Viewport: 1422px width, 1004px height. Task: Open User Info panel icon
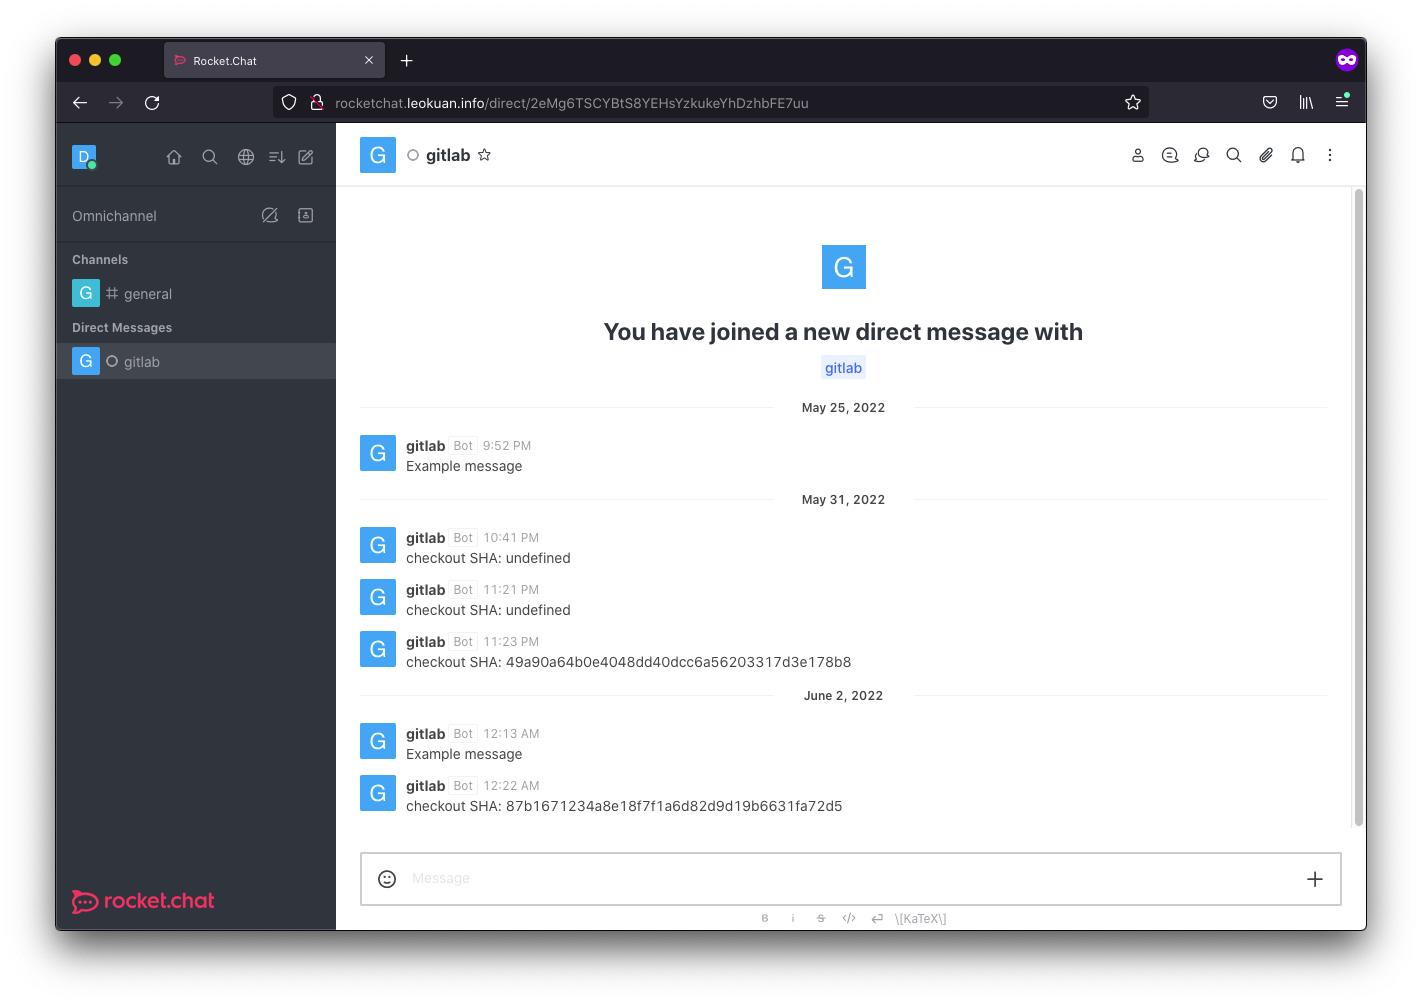(x=1138, y=155)
